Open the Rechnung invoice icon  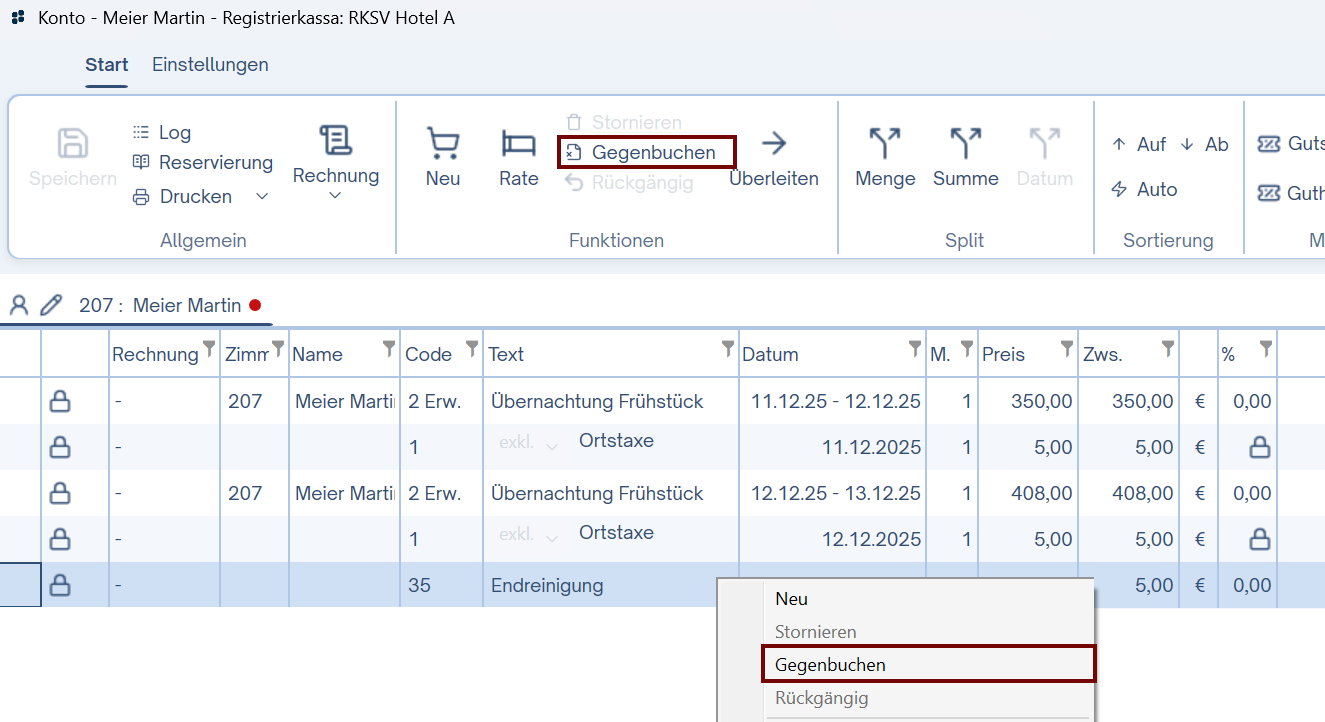[335, 140]
